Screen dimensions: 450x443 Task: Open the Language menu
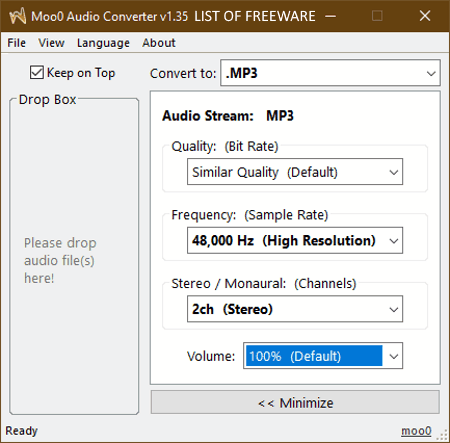[103, 43]
